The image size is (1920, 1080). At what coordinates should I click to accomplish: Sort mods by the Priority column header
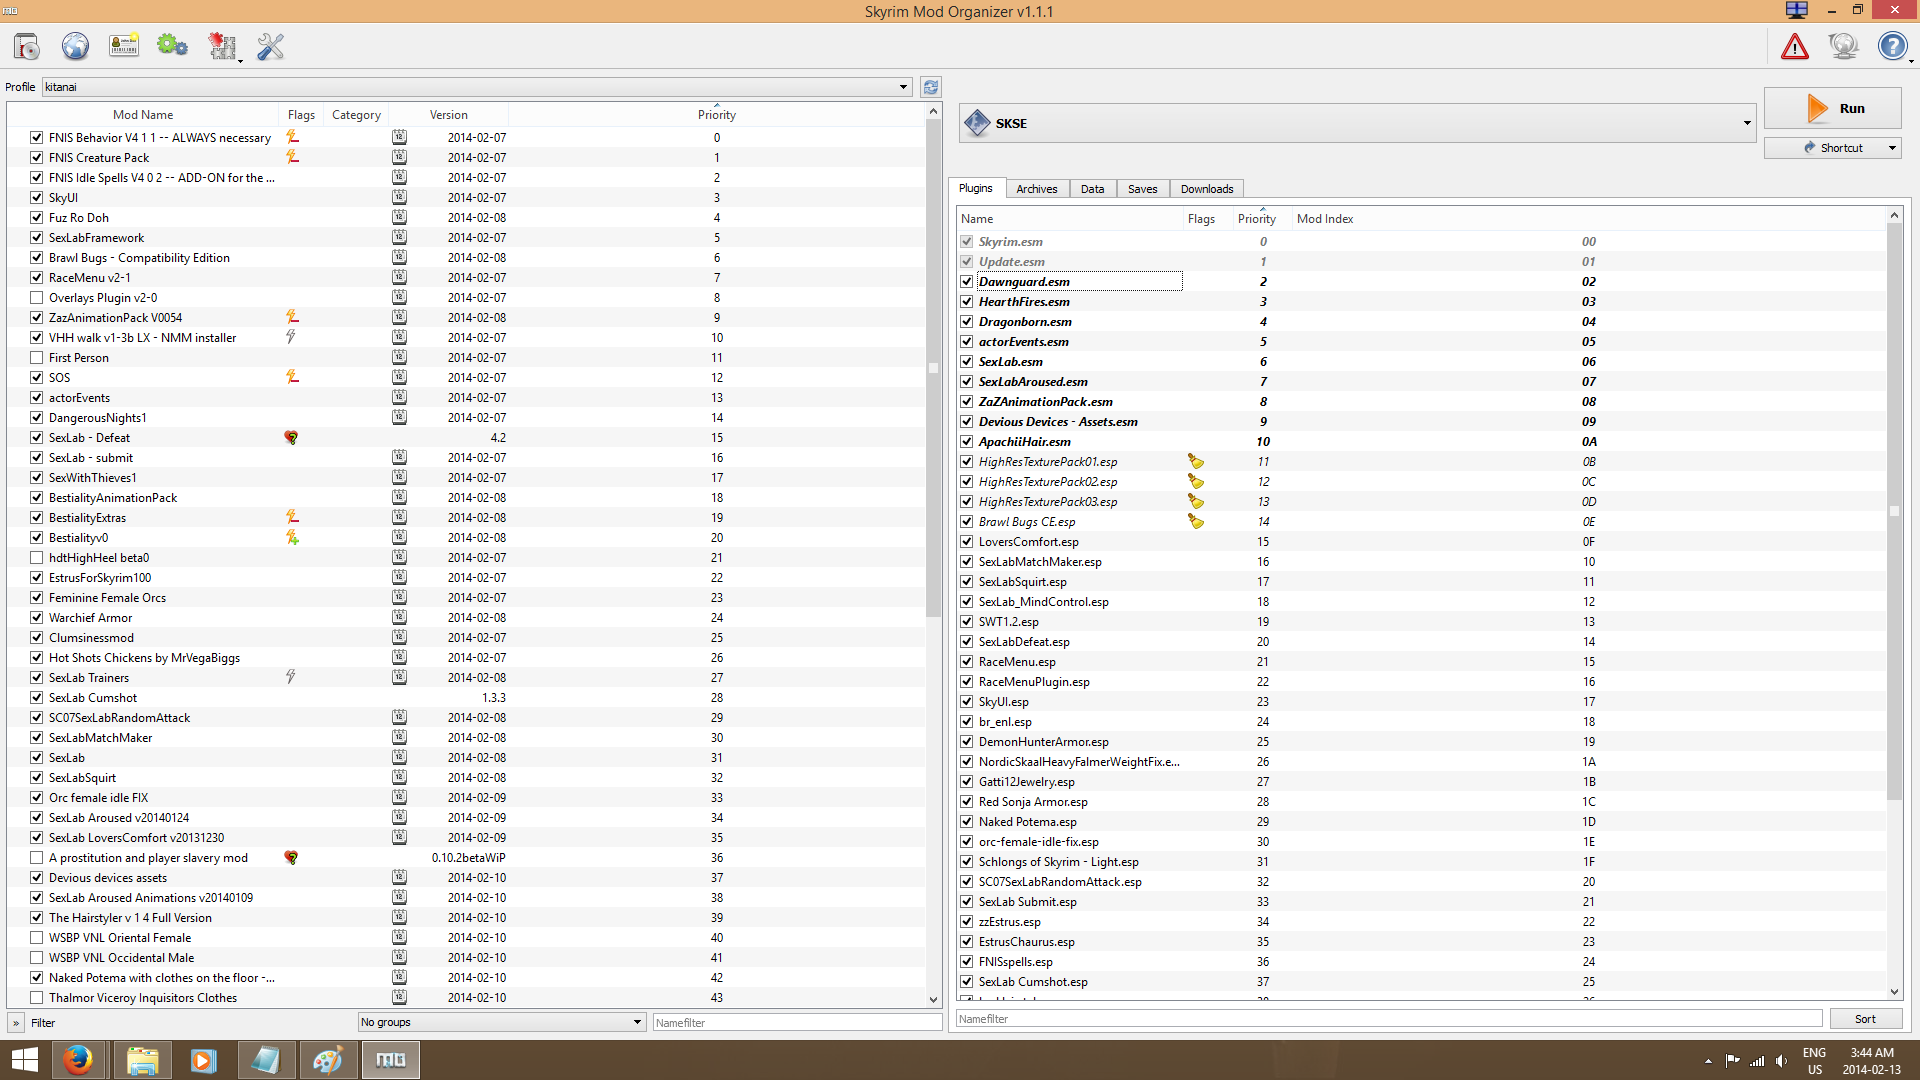(x=716, y=115)
